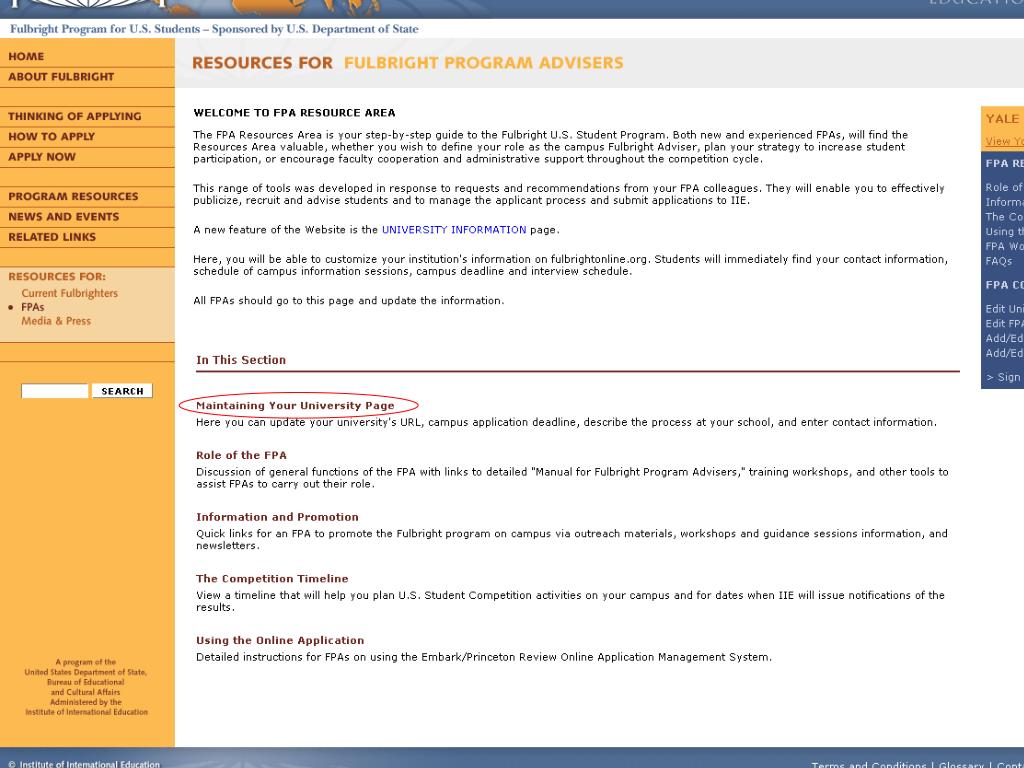Click Institute of International Education copyright text
The image size is (1024, 768).
coord(84,764)
